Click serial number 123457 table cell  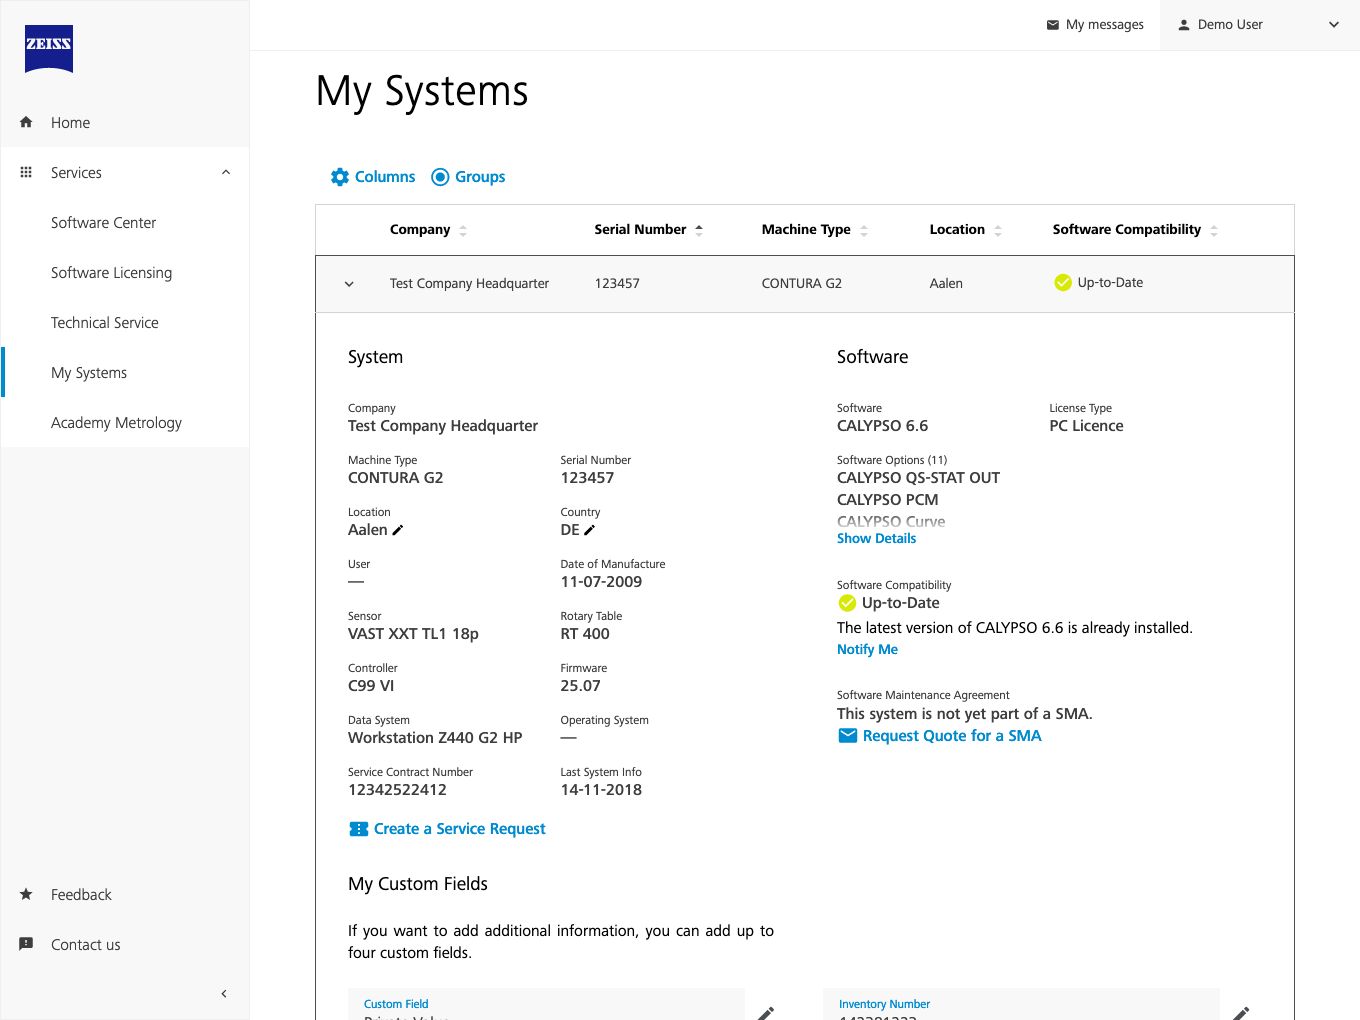617,284
